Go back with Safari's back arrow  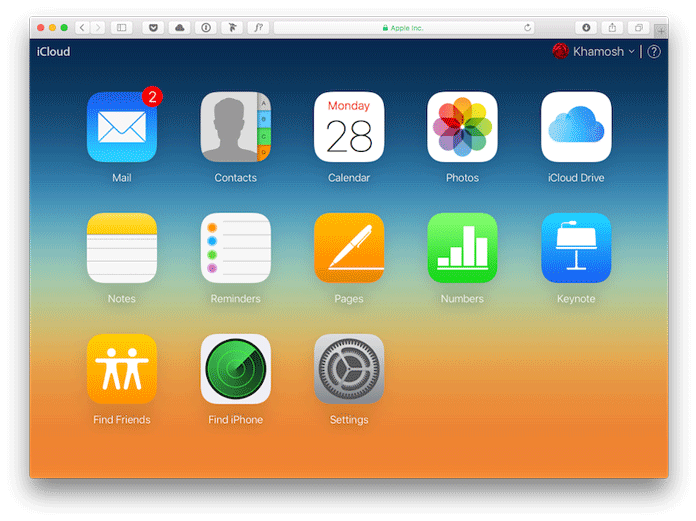(x=82, y=28)
